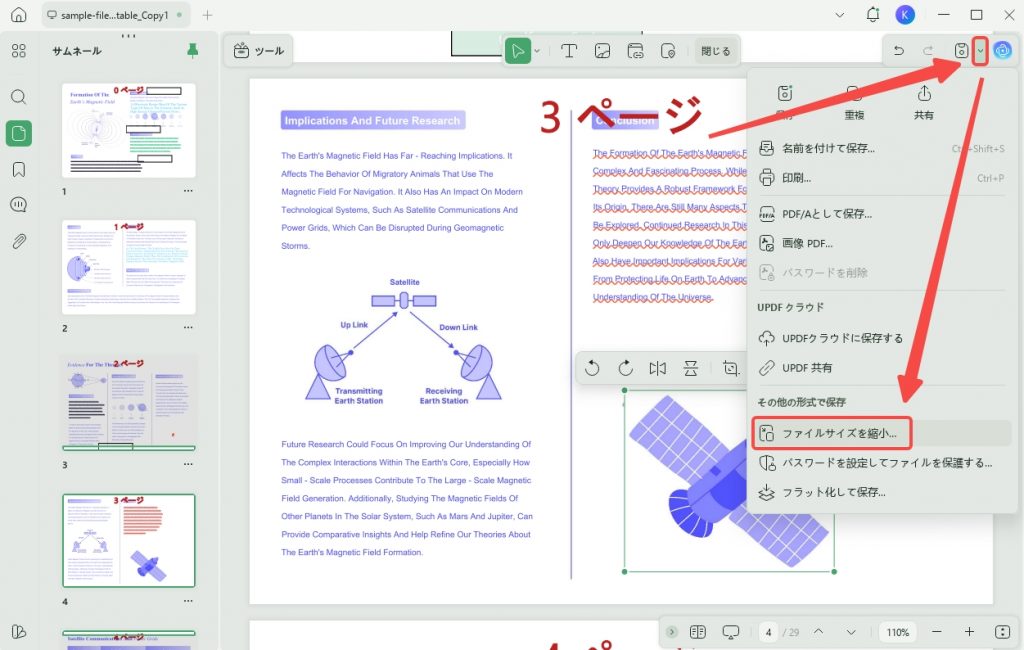Undo the last action
This screenshot has height=650, width=1024.
(899, 50)
